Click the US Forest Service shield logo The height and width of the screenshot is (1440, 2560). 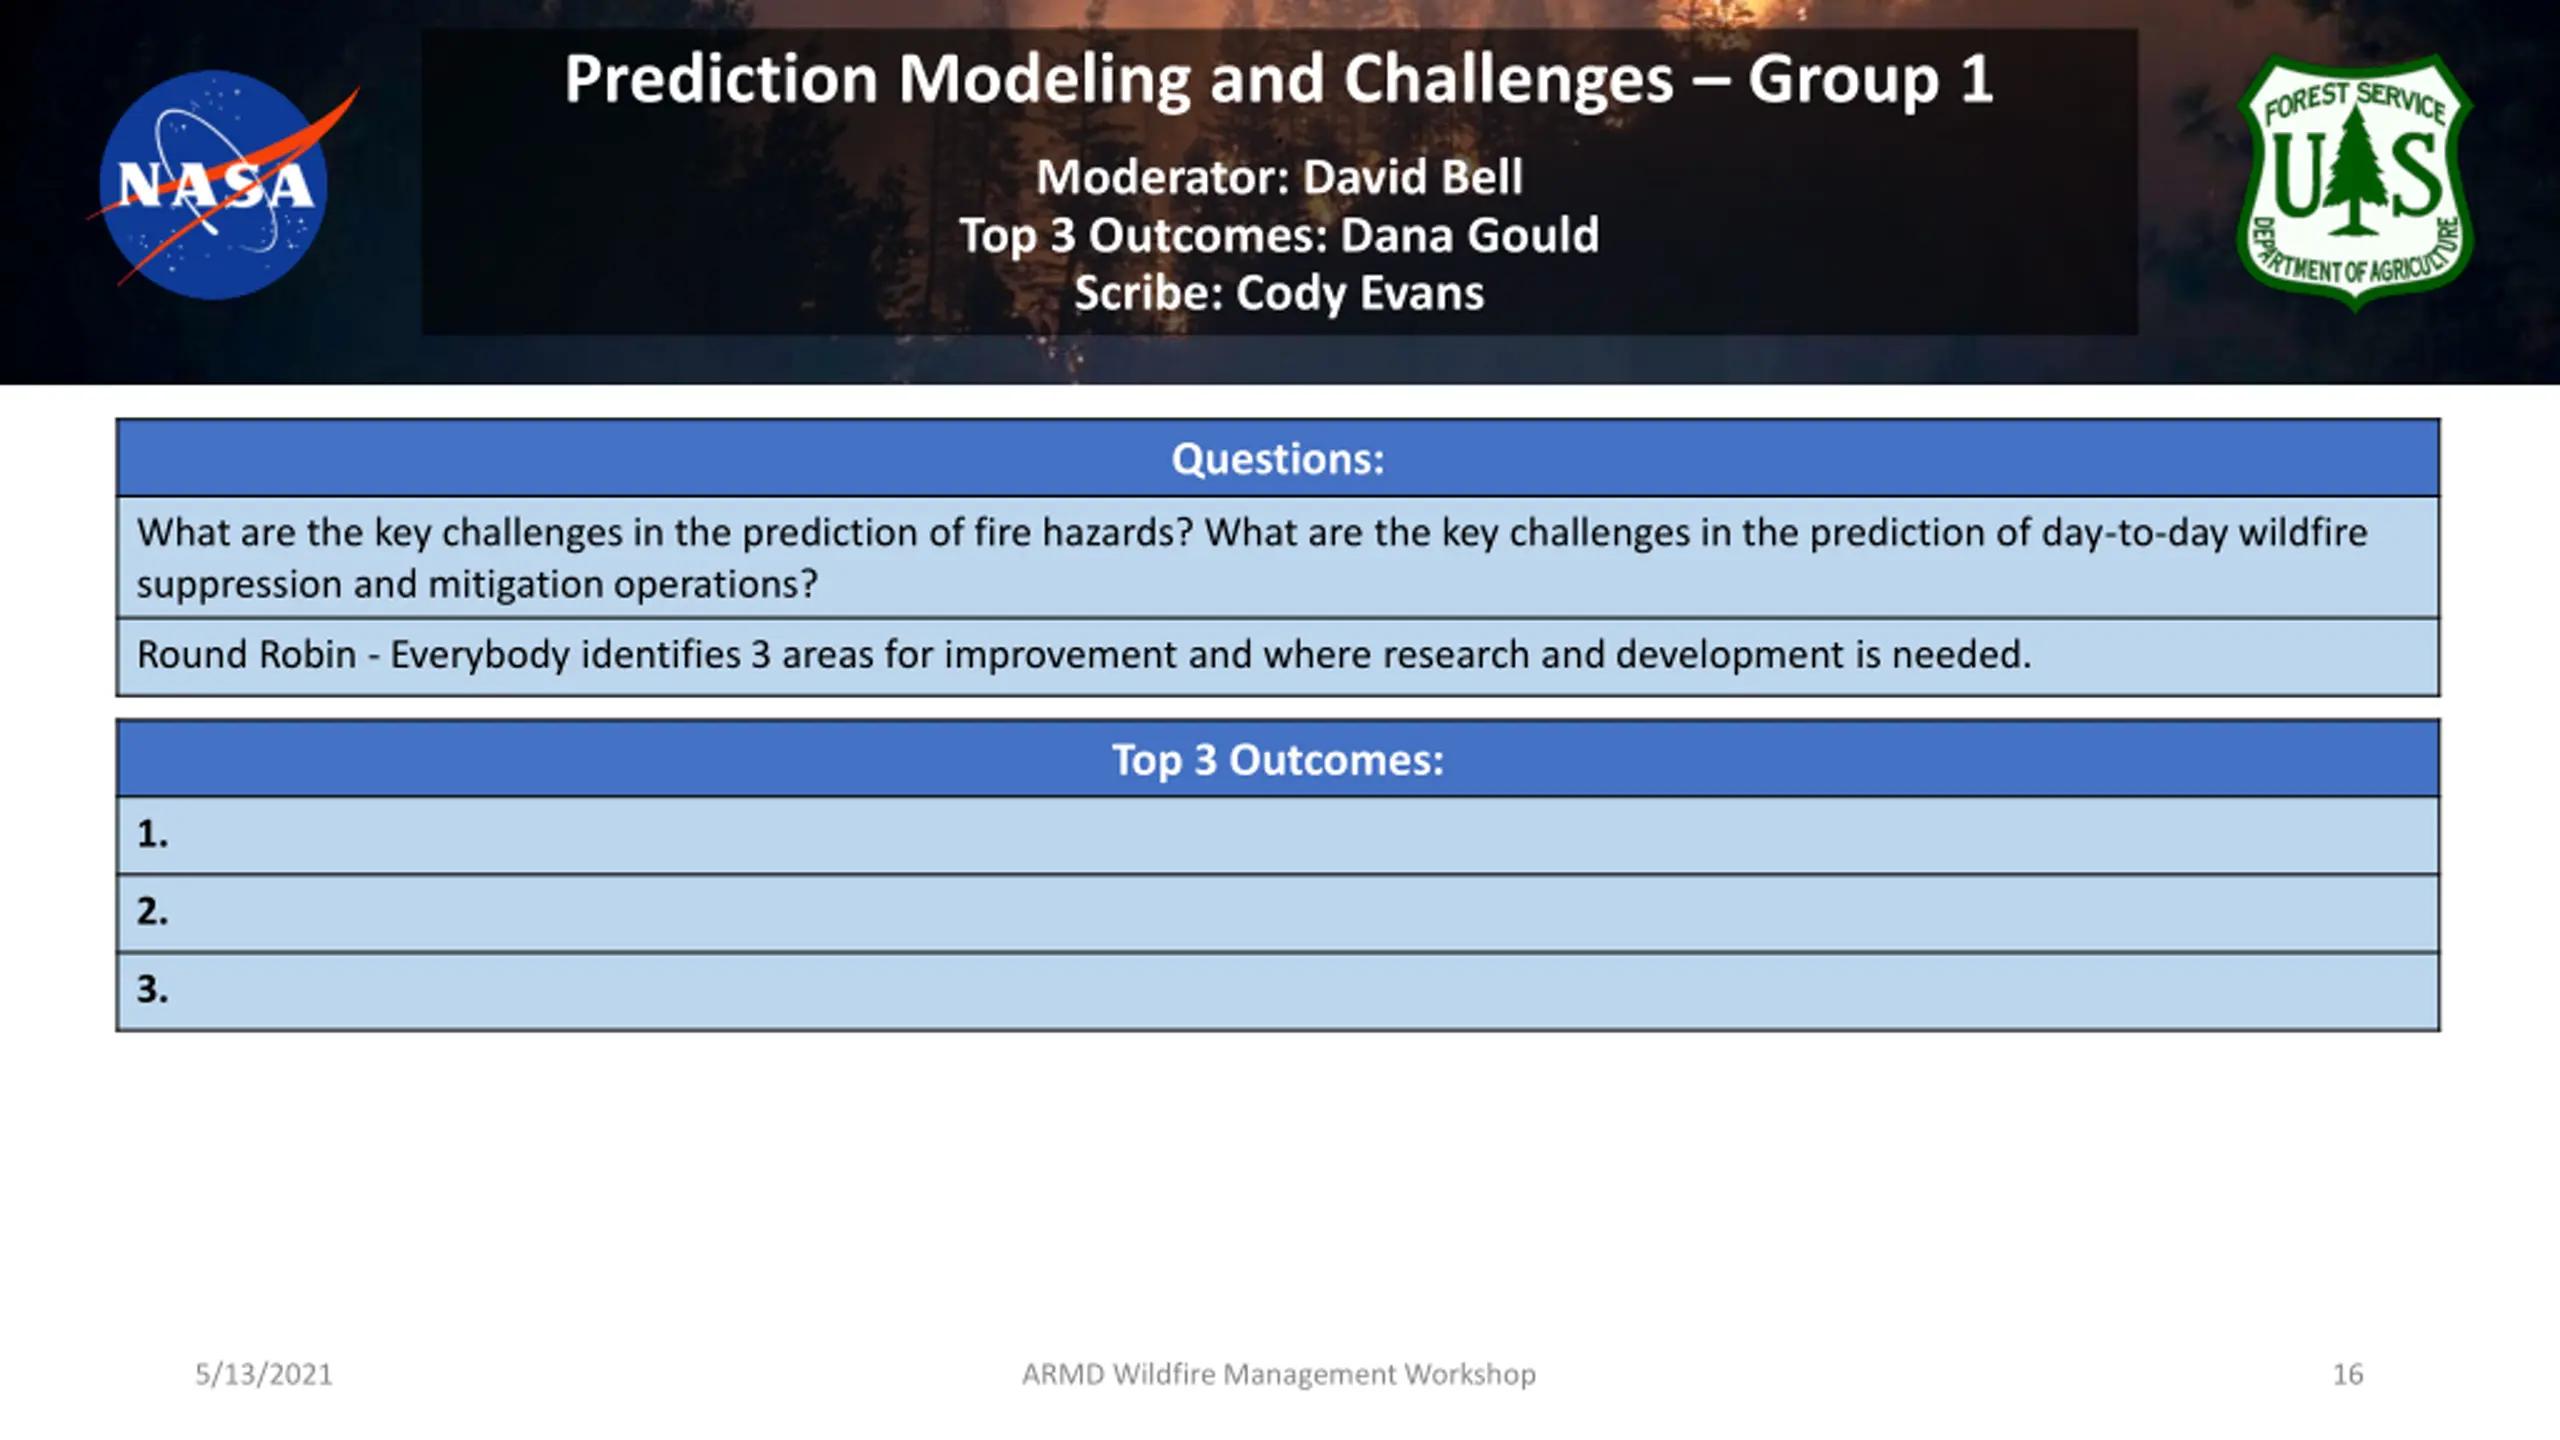coord(2354,184)
